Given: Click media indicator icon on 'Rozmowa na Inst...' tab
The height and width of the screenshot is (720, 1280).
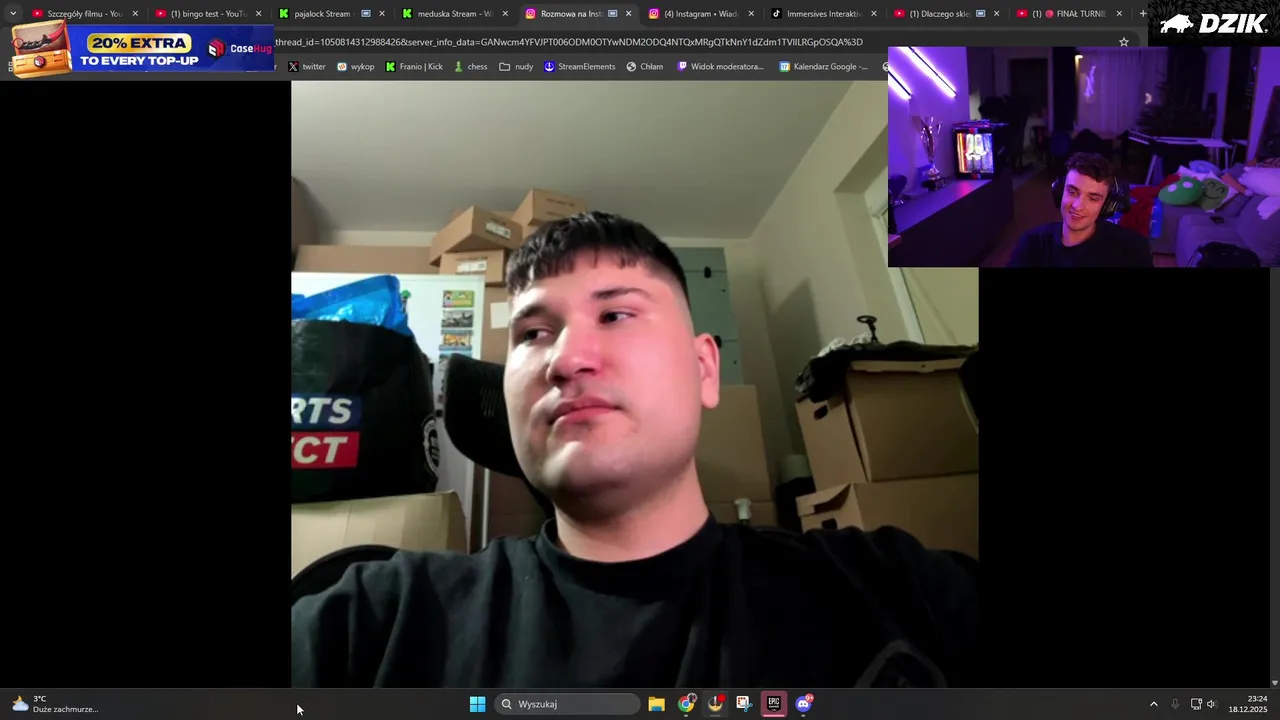Looking at the screenshot, I should tap(612, 14).
